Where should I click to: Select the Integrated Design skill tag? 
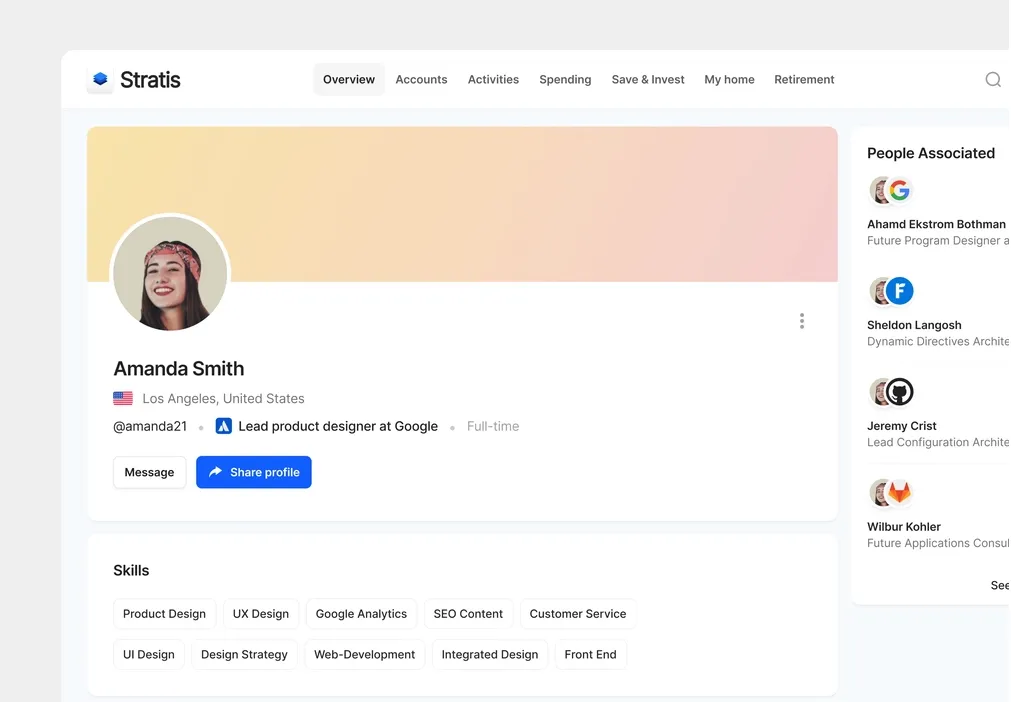click(x=489, y=654)
